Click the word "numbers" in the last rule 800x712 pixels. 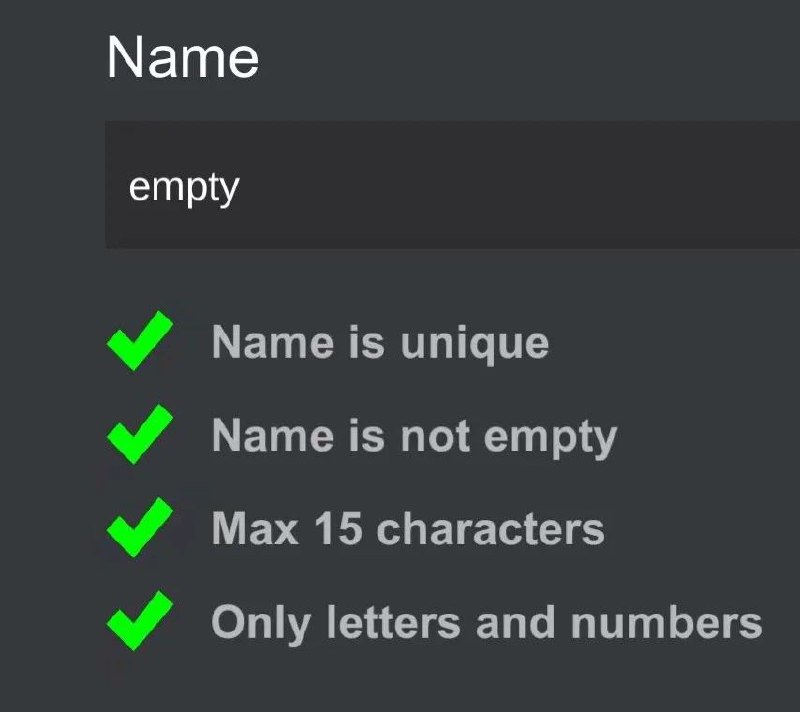coord(666,622)
